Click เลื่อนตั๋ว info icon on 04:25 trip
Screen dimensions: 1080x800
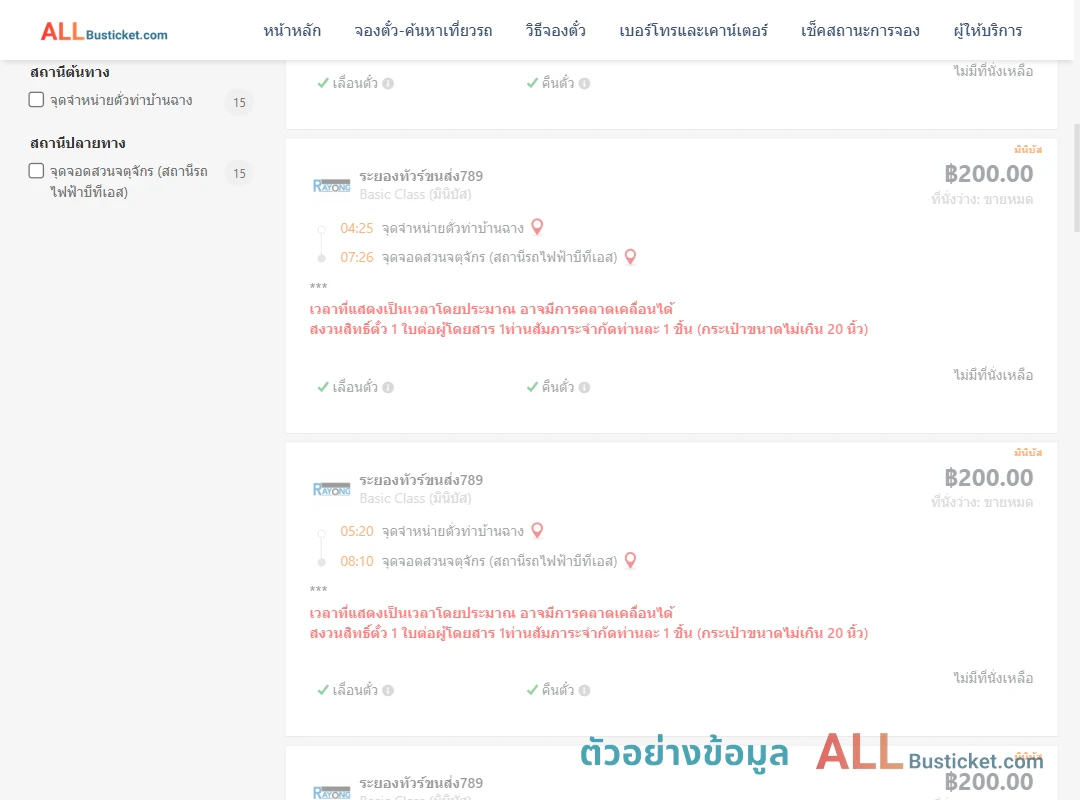pyautogui.click(x=388, y=387)
